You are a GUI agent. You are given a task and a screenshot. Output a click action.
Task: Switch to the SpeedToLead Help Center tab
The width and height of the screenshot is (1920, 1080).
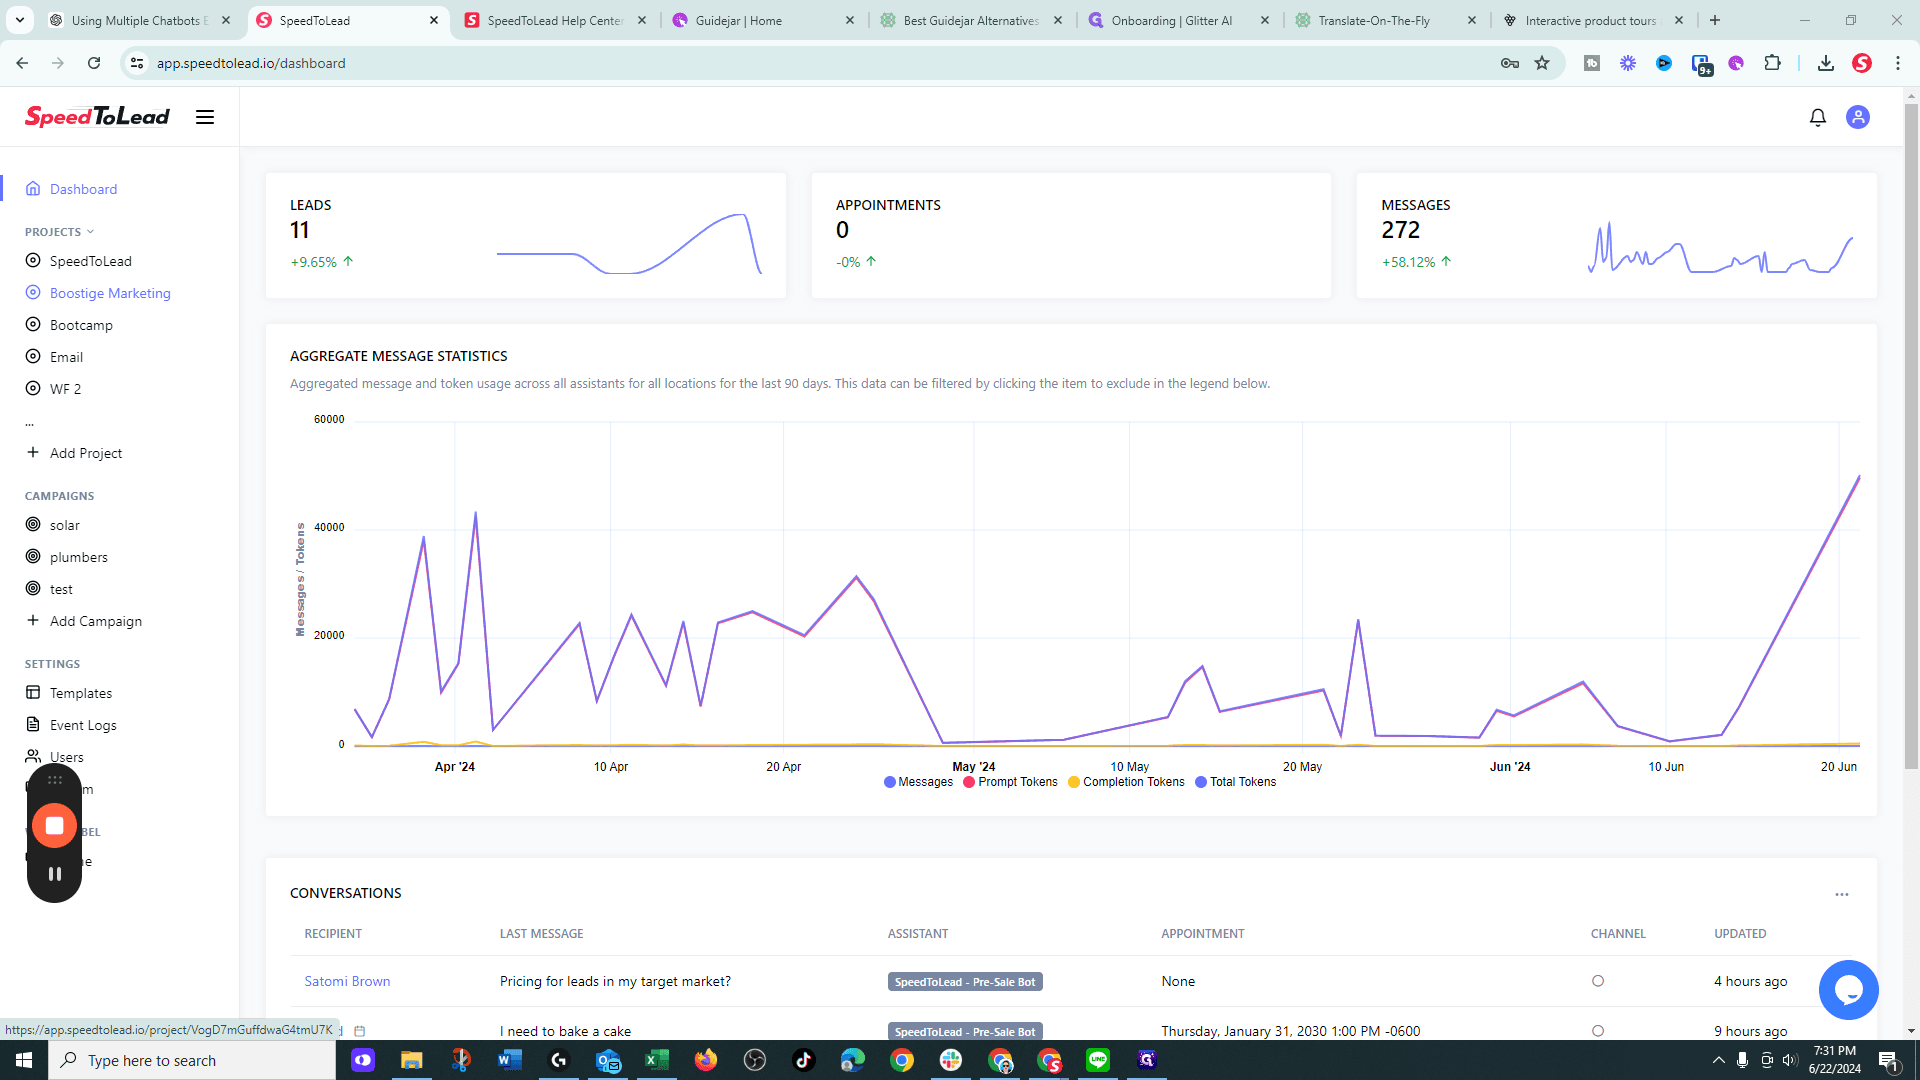555,20
